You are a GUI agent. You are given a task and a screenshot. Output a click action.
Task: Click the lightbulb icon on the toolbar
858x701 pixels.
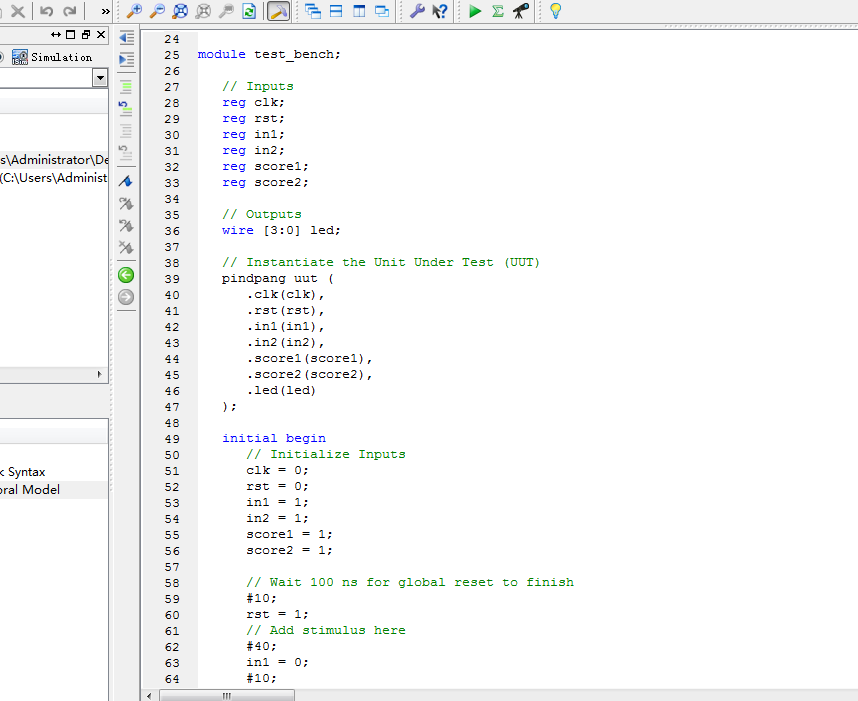(x=556, y=11)
